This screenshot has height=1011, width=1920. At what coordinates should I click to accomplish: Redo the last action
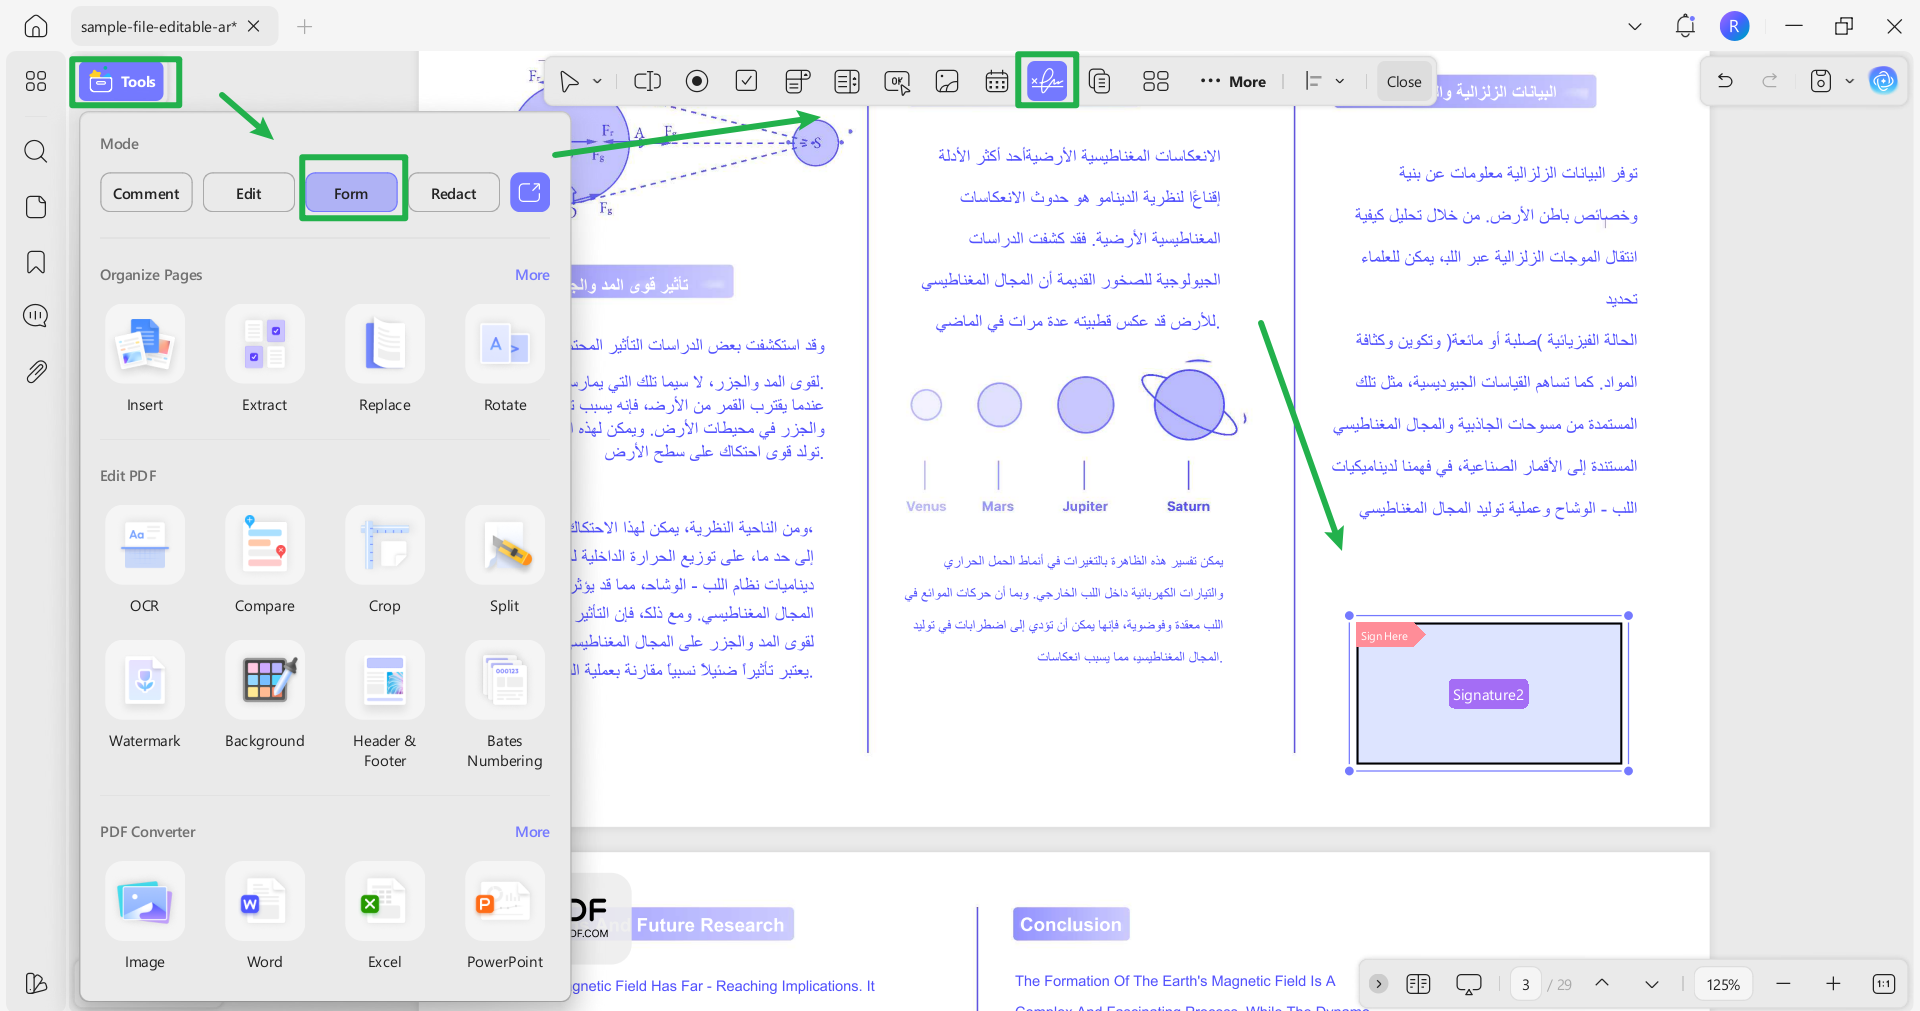(x=1770, y=81)
